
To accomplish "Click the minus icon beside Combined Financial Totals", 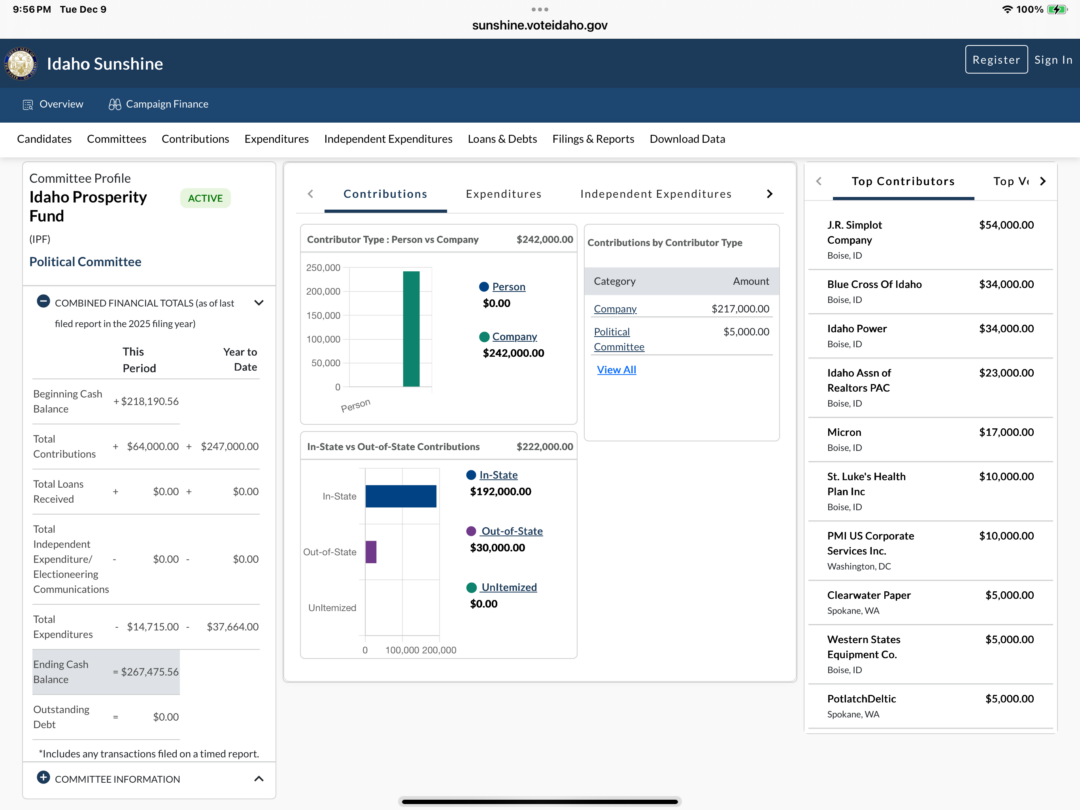I will (x=43, y=301).
